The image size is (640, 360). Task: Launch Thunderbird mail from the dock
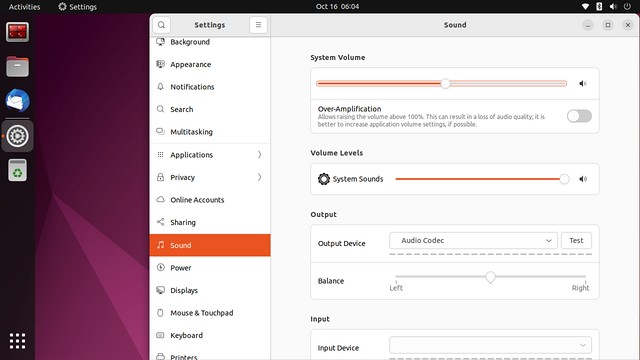tap(17, 101)
